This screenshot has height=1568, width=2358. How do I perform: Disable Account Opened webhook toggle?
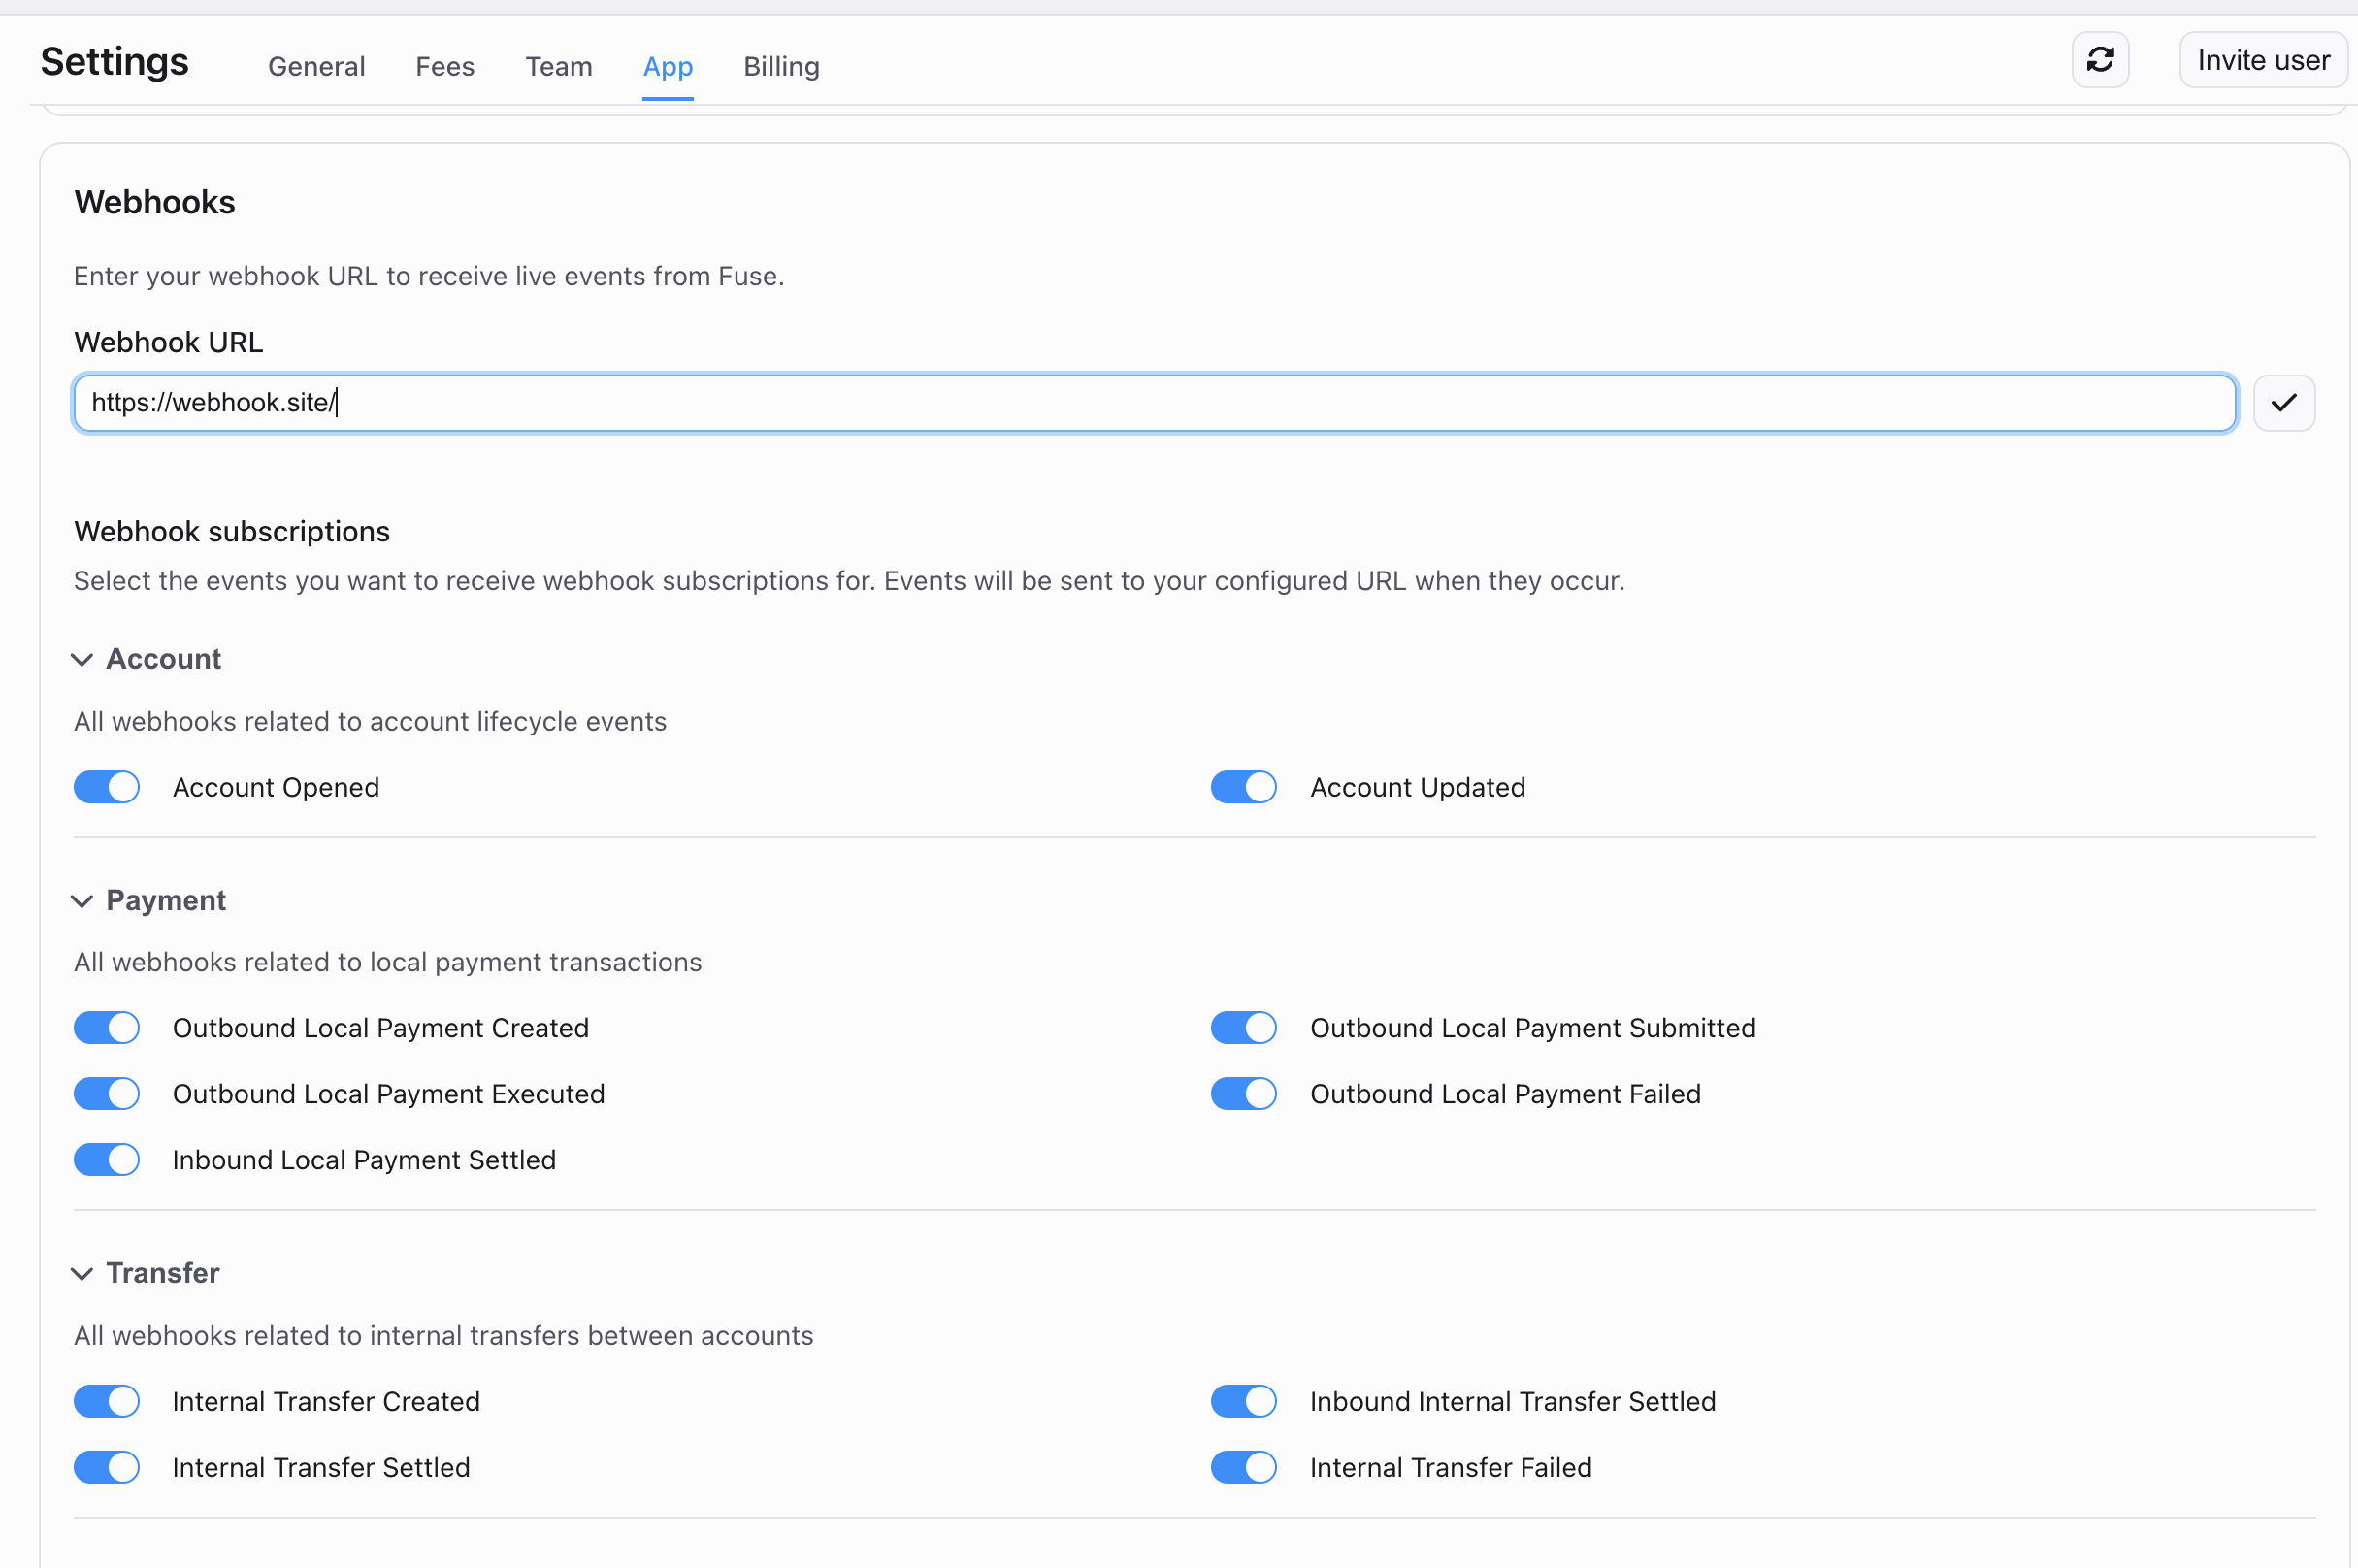(x=107, y=787)
